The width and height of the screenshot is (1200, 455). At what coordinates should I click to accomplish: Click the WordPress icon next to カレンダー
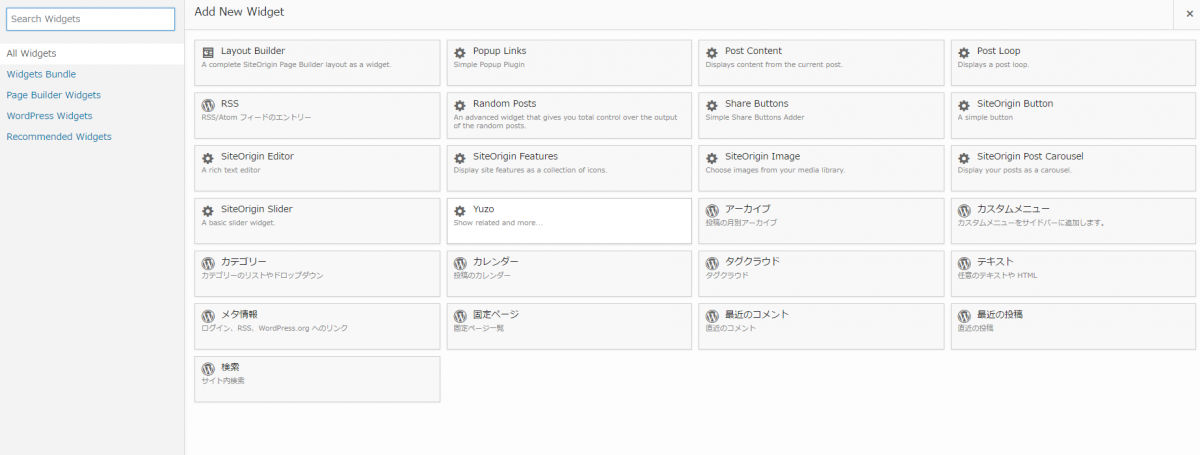tap(460, 264)
